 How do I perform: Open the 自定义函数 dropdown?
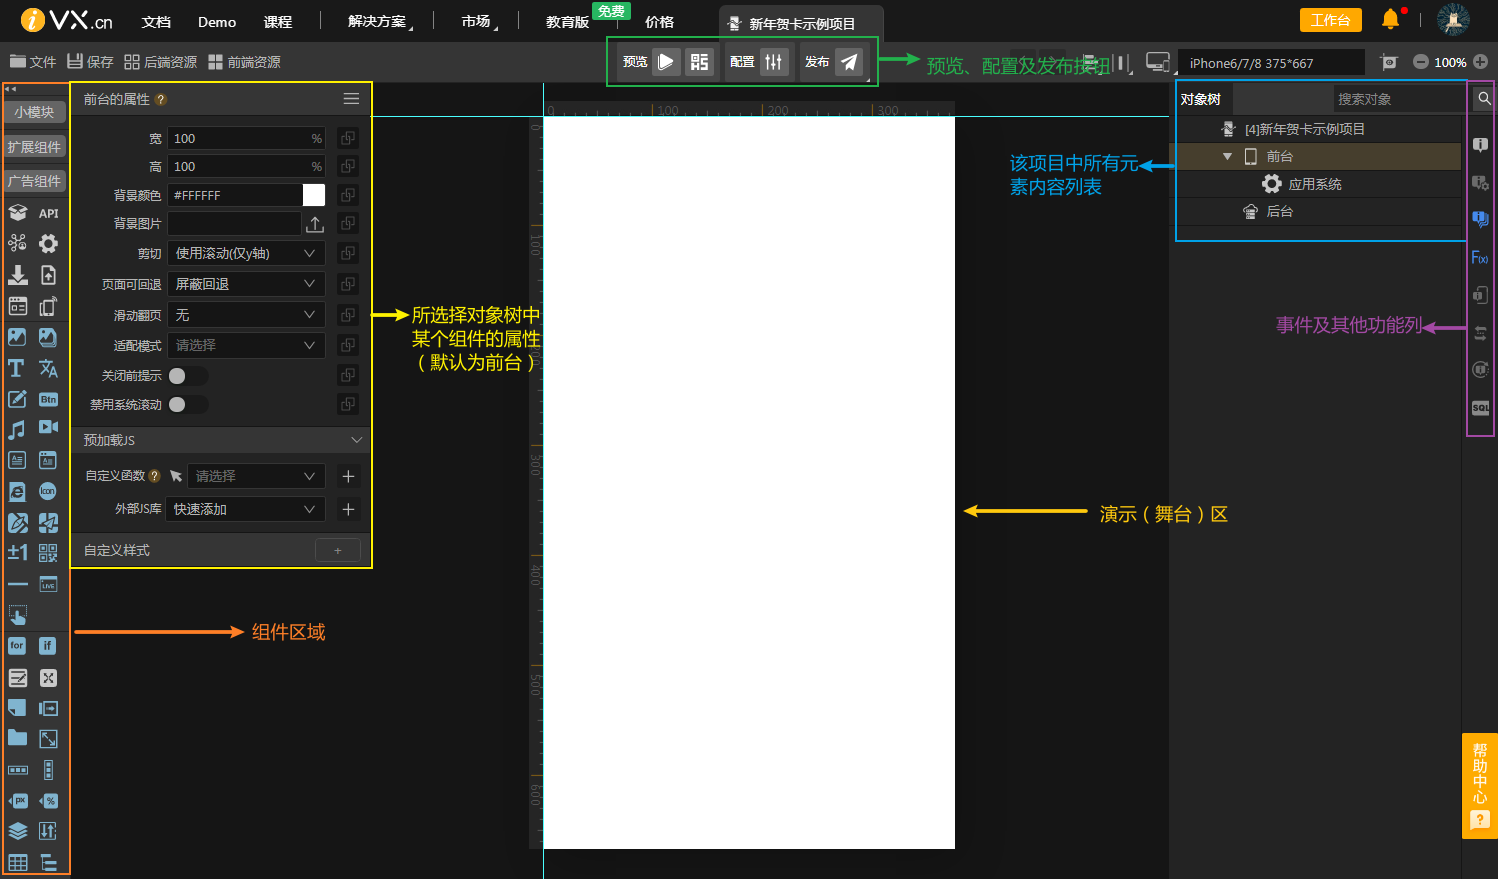pyautogui.click(x=256, y=476)
